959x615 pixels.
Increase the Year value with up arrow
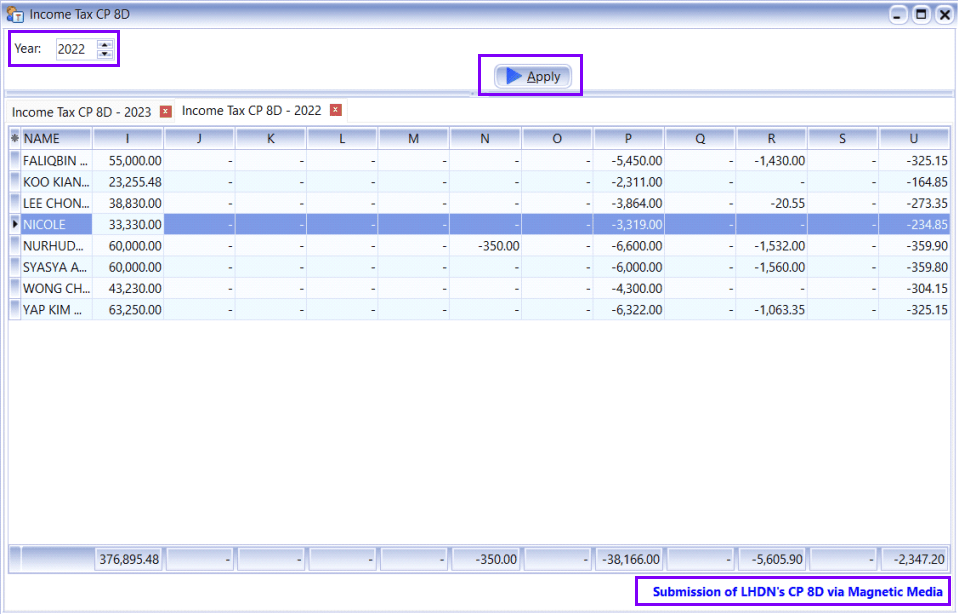coord(105,44)
